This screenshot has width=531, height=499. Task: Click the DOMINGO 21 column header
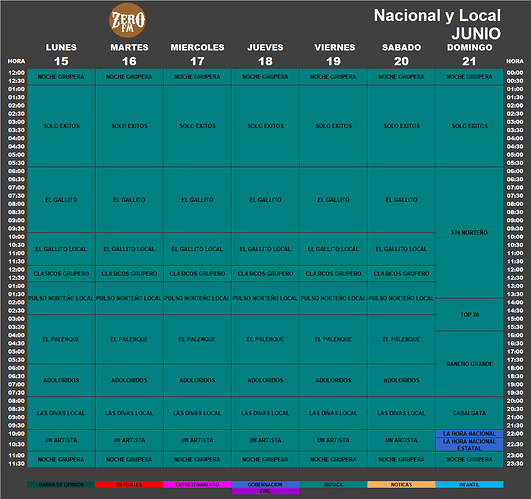tap(470, 54)
